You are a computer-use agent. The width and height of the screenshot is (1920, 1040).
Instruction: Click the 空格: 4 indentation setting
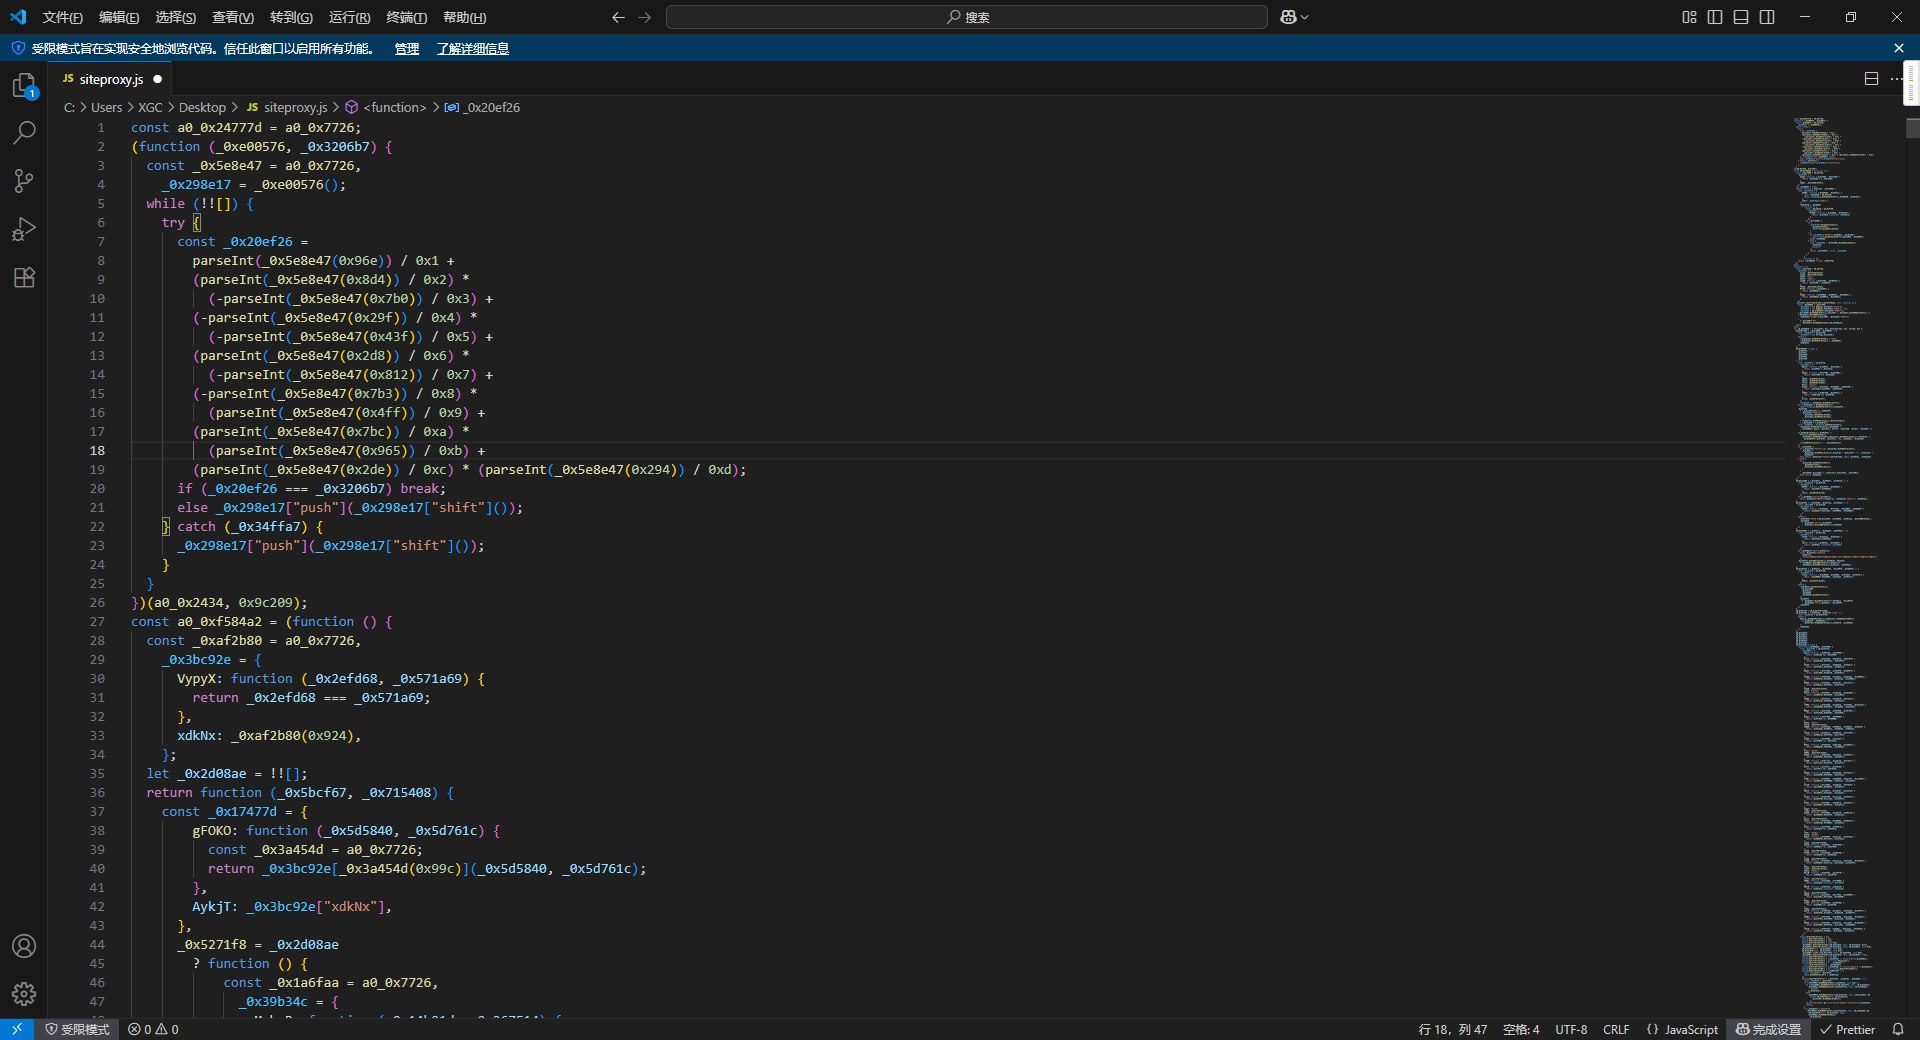tap(1521, 1029)
